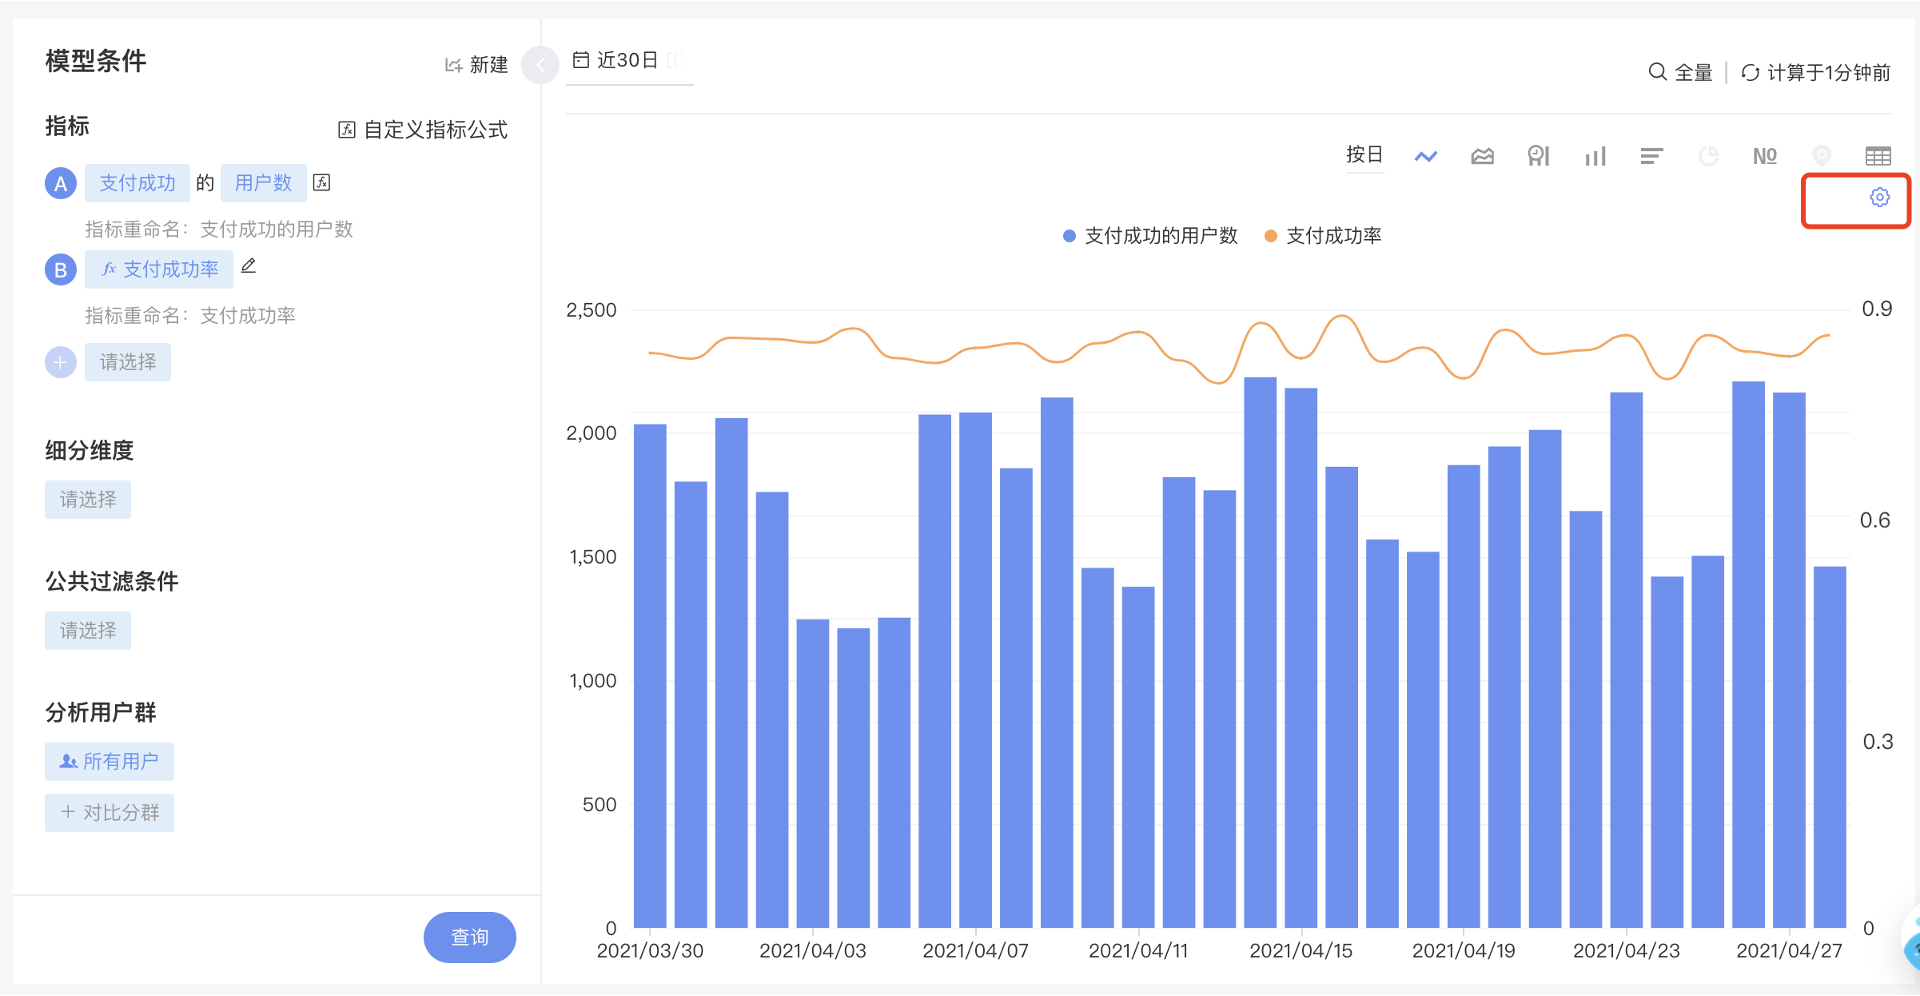1920x996 pixels.
Task: Click the B indicator badge
Action: tap(60, 269)
